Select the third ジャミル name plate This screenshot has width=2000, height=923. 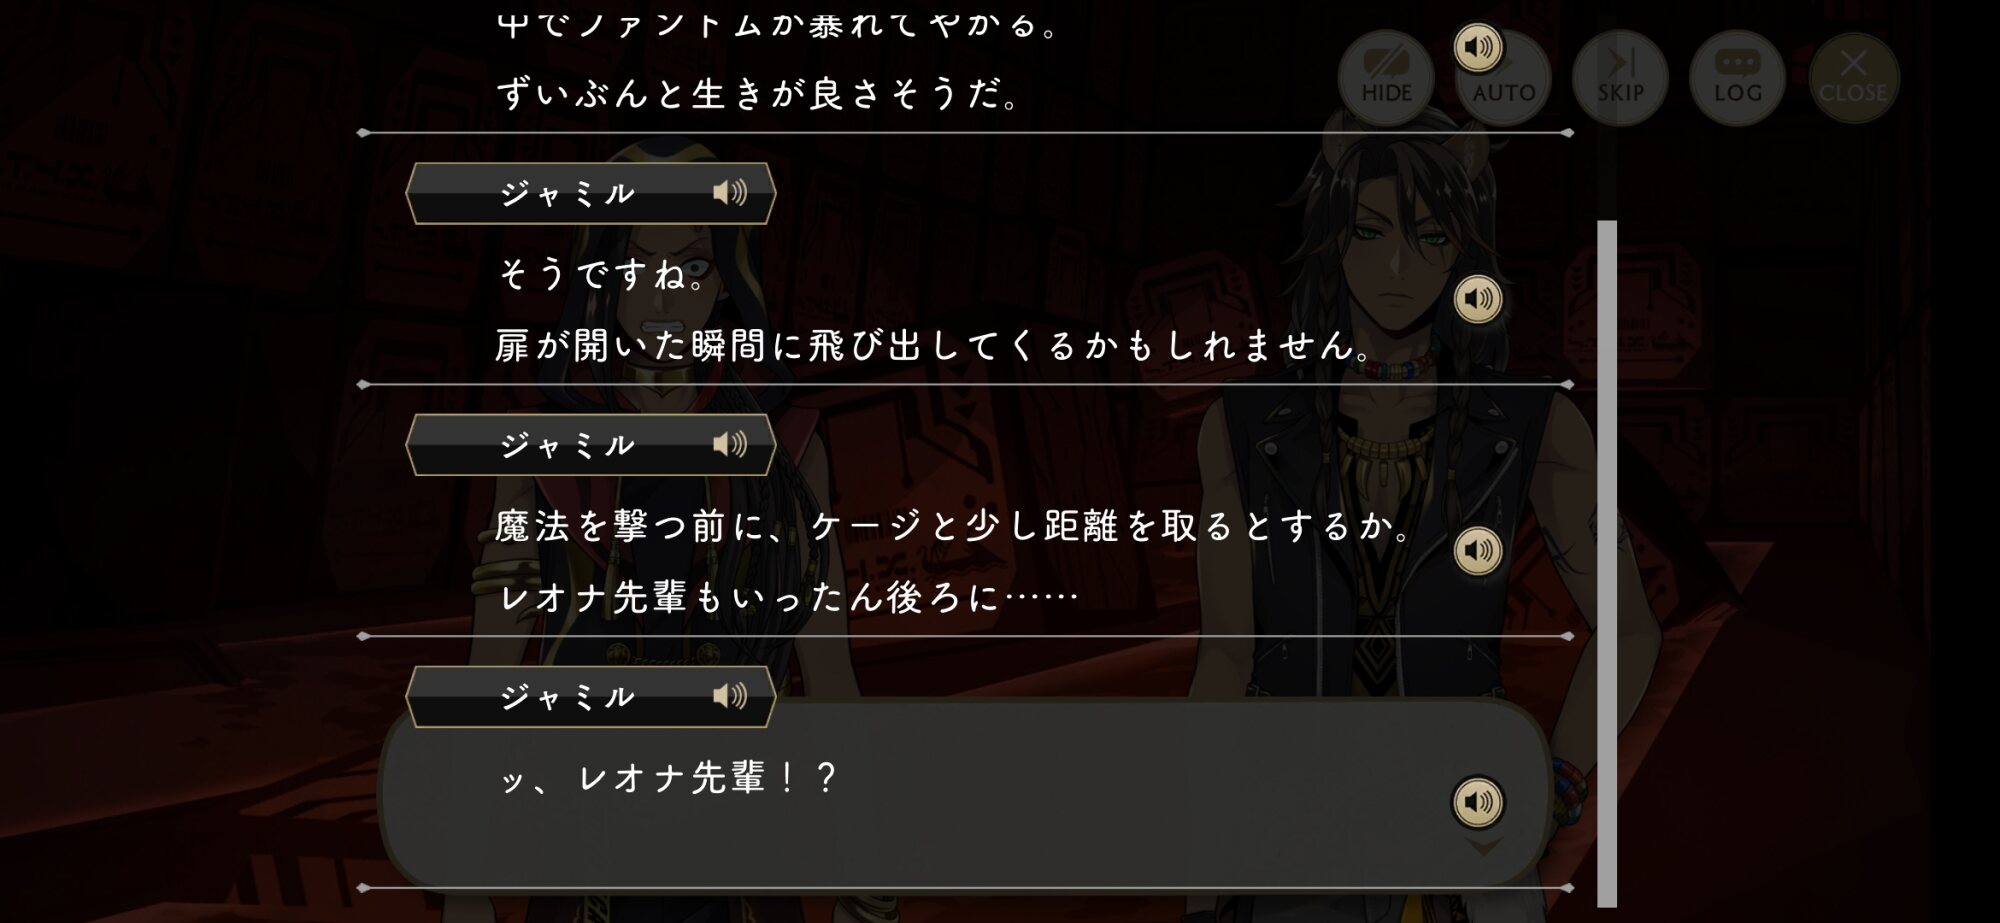pyautogui.click(x=591, y=697)
